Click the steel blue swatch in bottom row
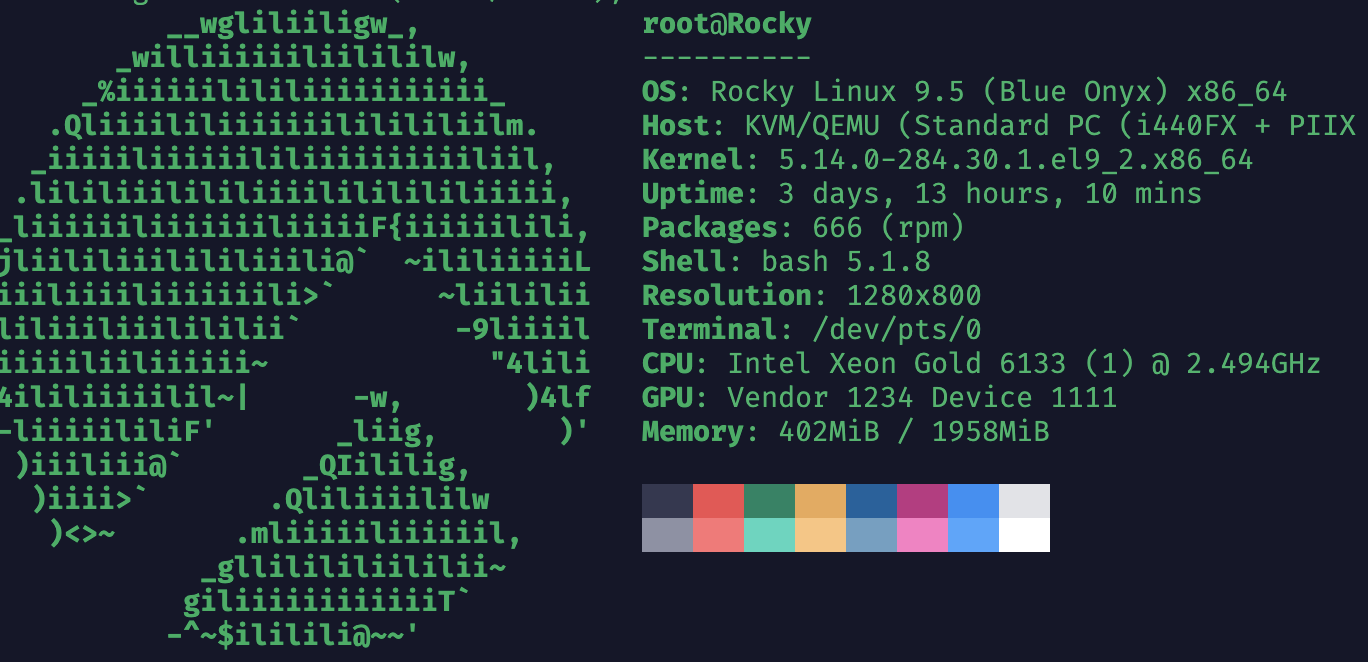Screen dimensions: 1368x662 (x=871, y=535)
